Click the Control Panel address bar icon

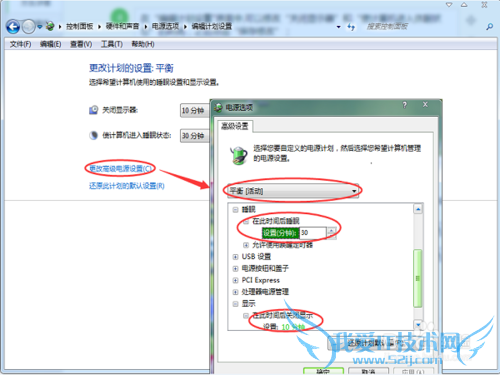pos(50,26)
